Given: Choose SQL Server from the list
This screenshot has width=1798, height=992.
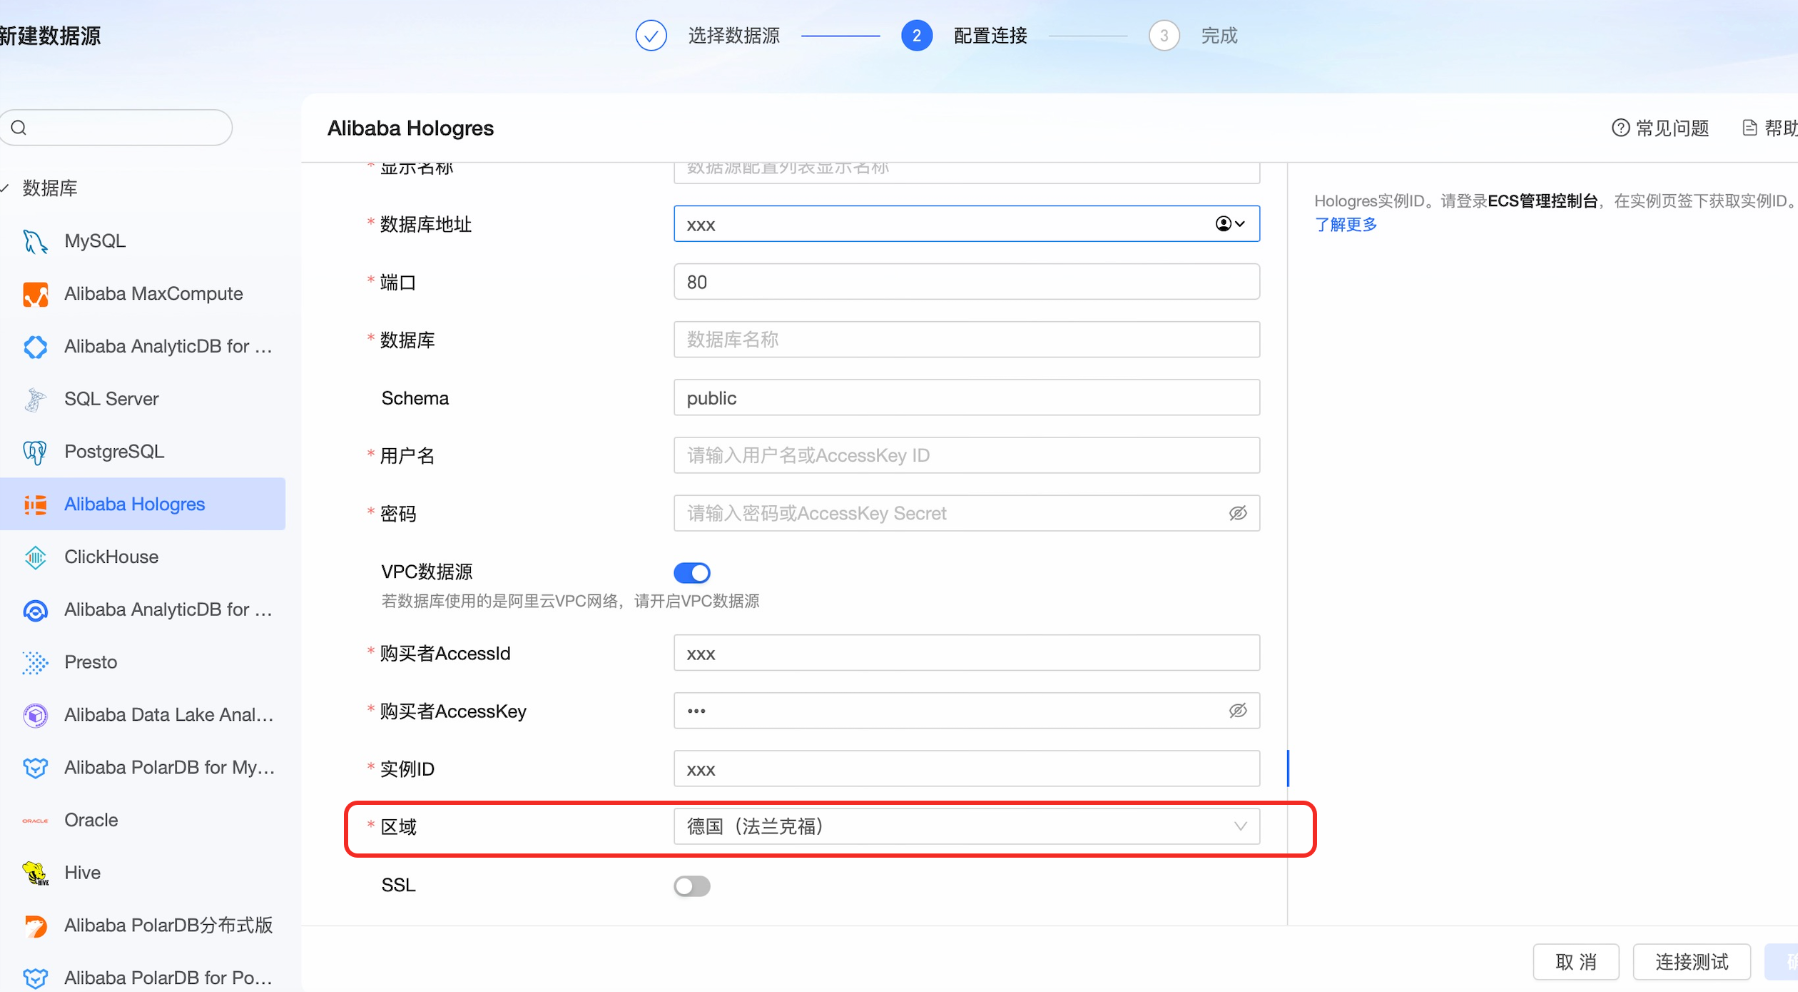Looking at the screenshot, I should pos(142,399).
